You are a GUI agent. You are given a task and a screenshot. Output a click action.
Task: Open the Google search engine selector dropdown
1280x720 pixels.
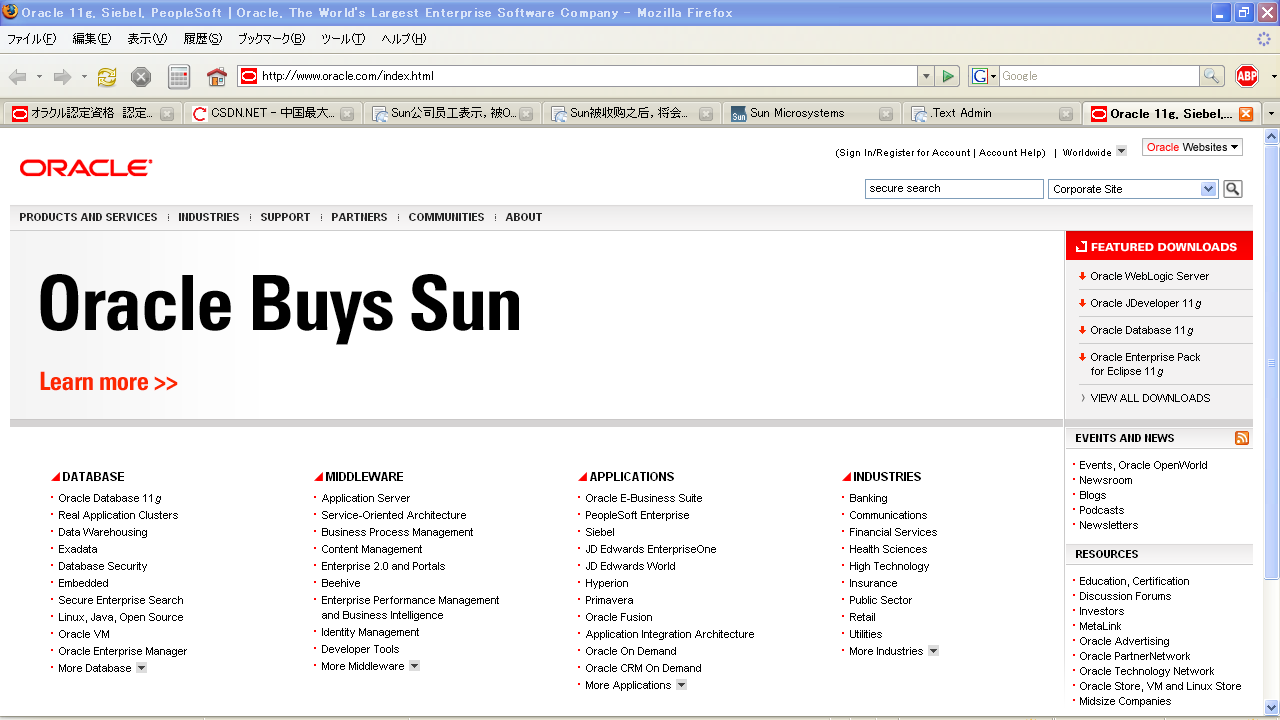point(984,76)
